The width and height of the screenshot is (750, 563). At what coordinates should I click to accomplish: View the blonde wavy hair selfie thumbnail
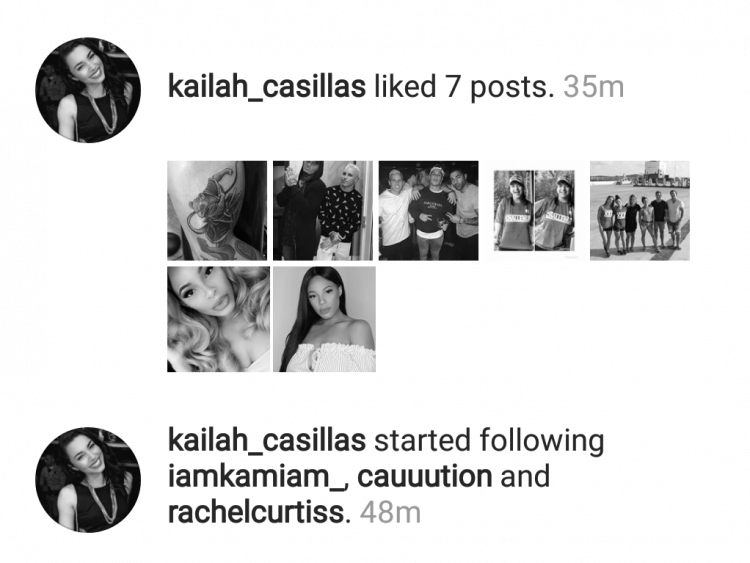click(219, 319)
